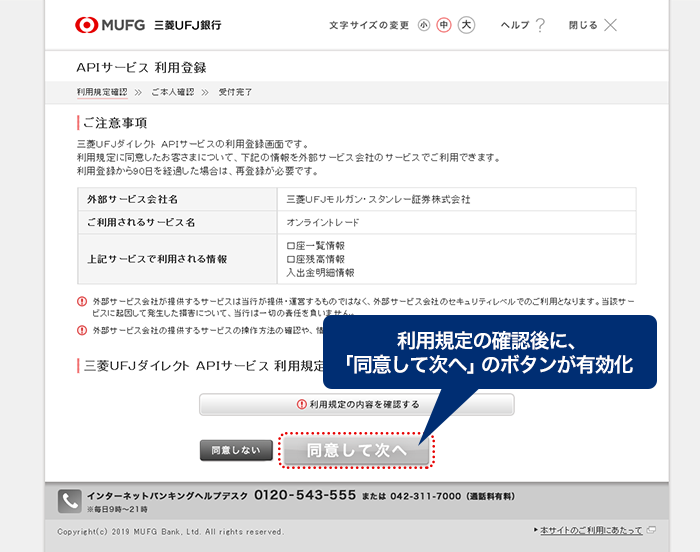This screenshot has width=700, height=552.
Task: Click the 三菱UFJモルガン・スタンレー証券株式会社 table cell
Action: (x=378, y=199)
